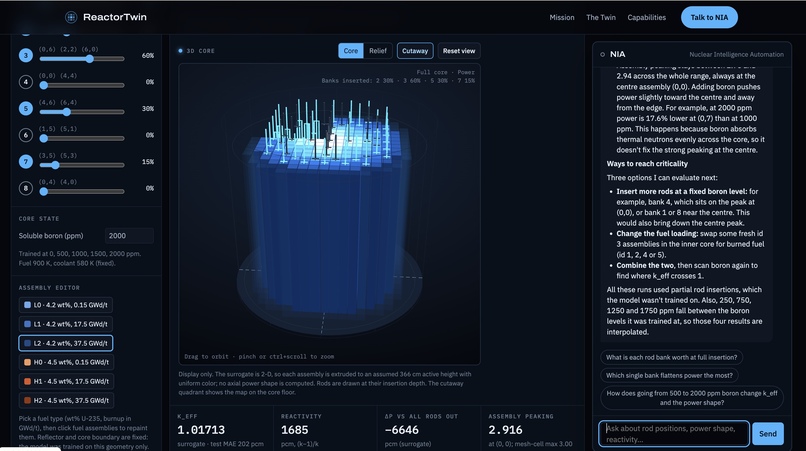This screenshot has height=451, width=806.
Task: Click the Talk to NIA button
Action: coord(709,17)
